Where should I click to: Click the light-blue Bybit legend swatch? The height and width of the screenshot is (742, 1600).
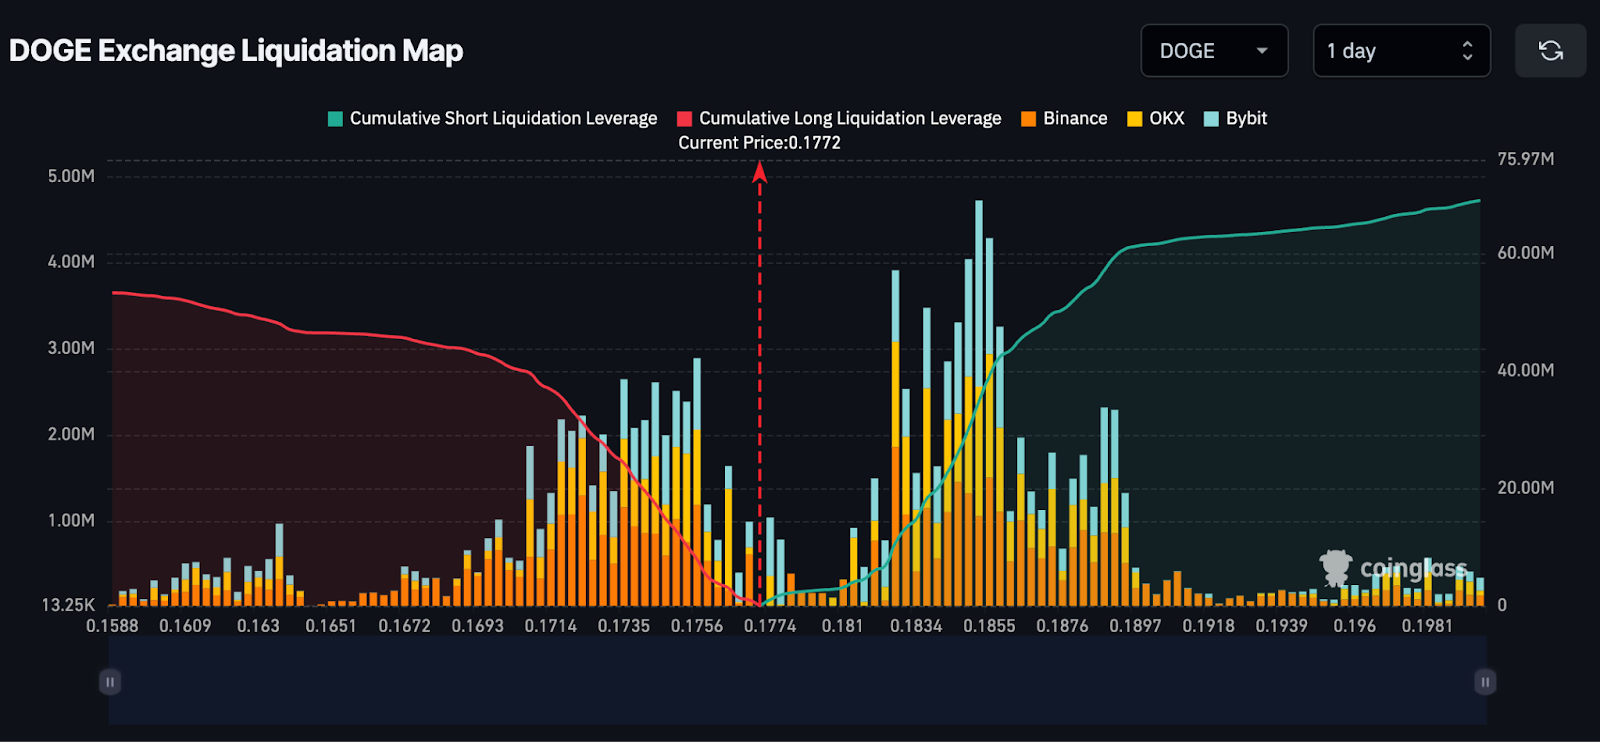coord(1212,119)
